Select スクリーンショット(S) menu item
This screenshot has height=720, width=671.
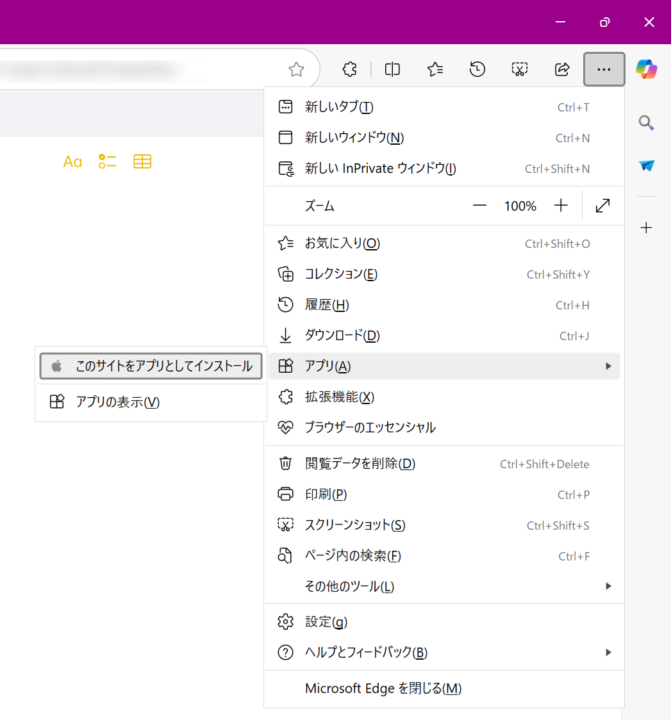pyautogui.click(x=444, y=525)
